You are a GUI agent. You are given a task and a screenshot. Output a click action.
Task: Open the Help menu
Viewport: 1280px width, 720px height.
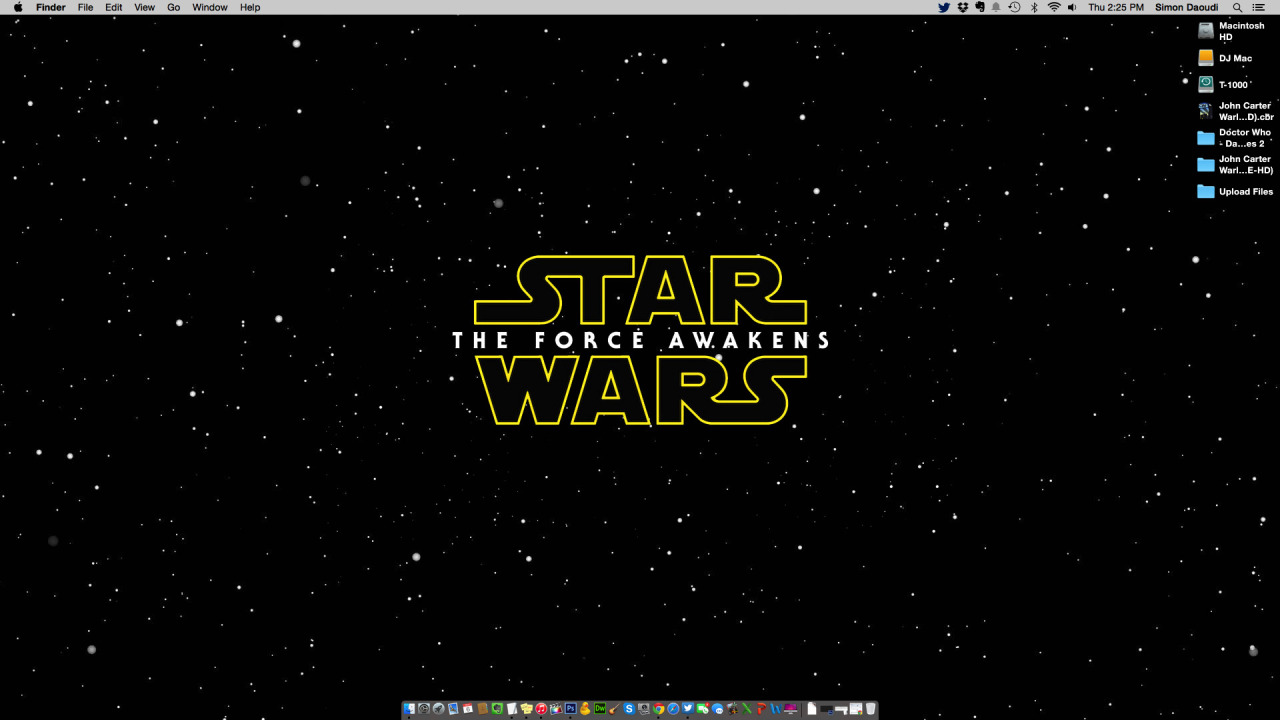(250, 7)
